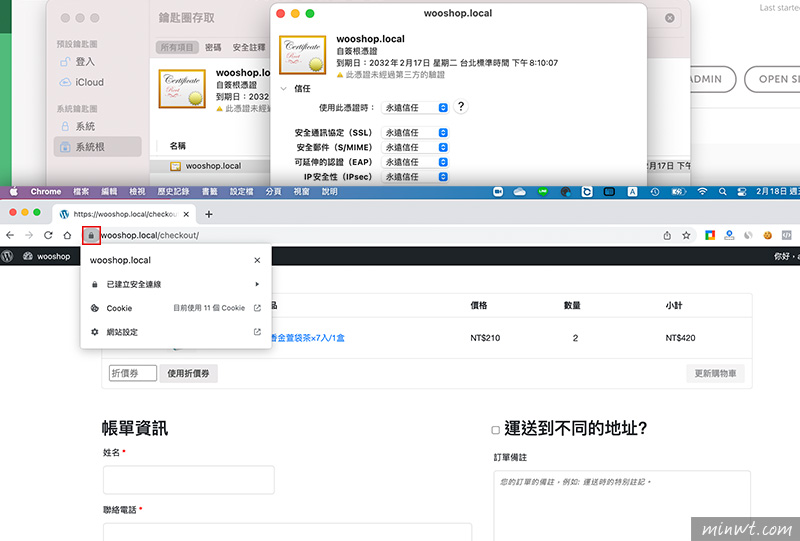Open the Chrome menu in the menu bar
Image resolution: width=800 pixels, height=541 pixels.
point(46,191)
